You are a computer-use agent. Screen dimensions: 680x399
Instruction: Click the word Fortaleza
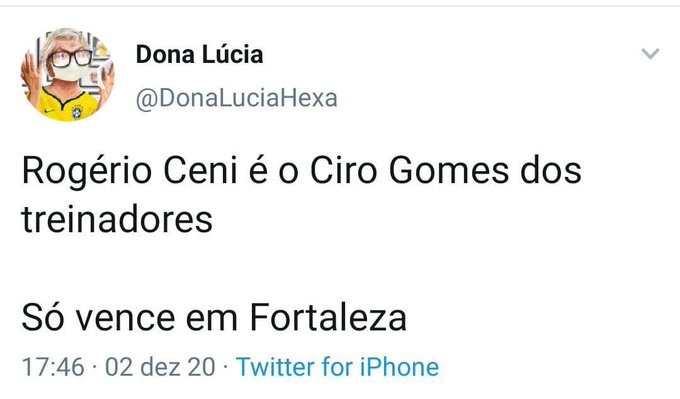328,317
